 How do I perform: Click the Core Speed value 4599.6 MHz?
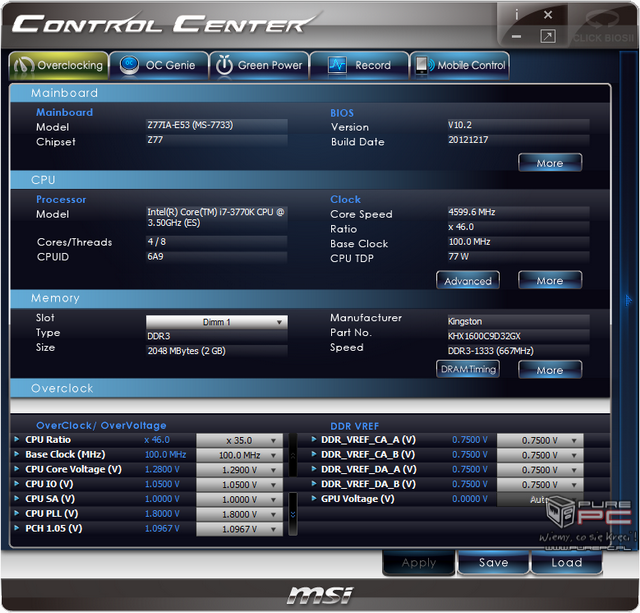point(518,212)
